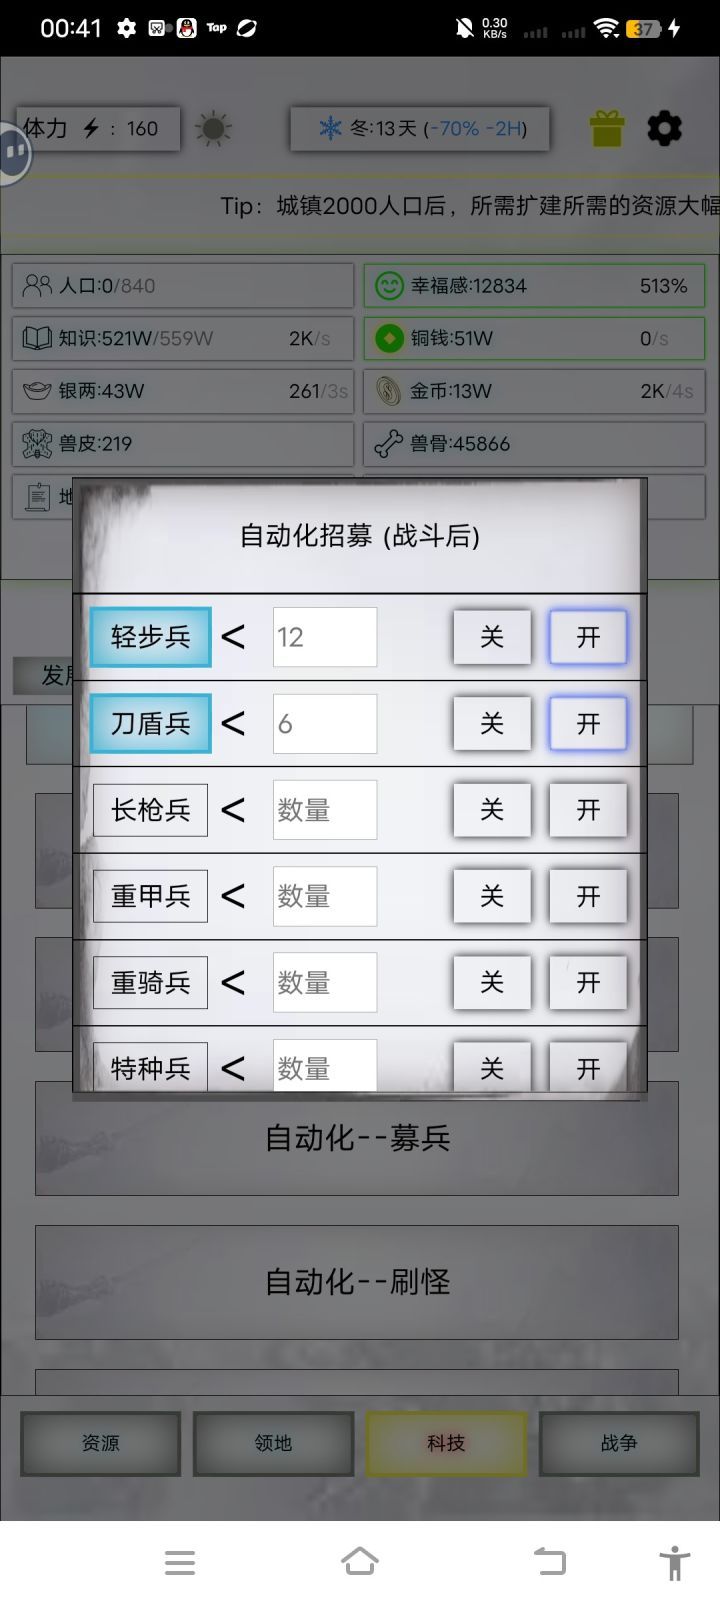The height and width of the screenshot is (1605, 720).
Task: Switch to the 战争 tab
Action: click(619, 1443)
